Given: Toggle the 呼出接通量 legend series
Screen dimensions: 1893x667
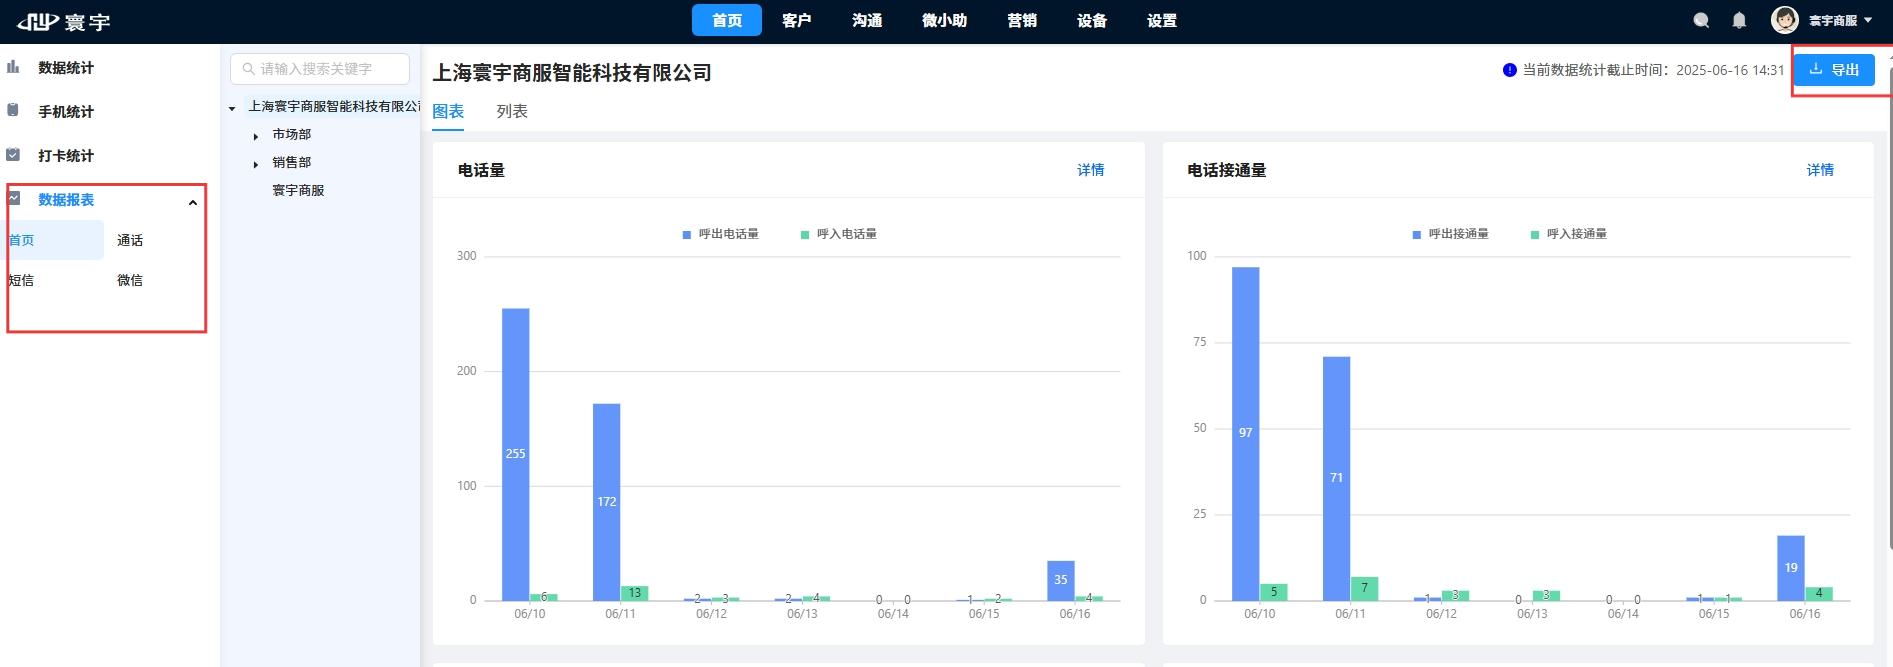Looking at the screenshot, I should (x=1450, y=234).
